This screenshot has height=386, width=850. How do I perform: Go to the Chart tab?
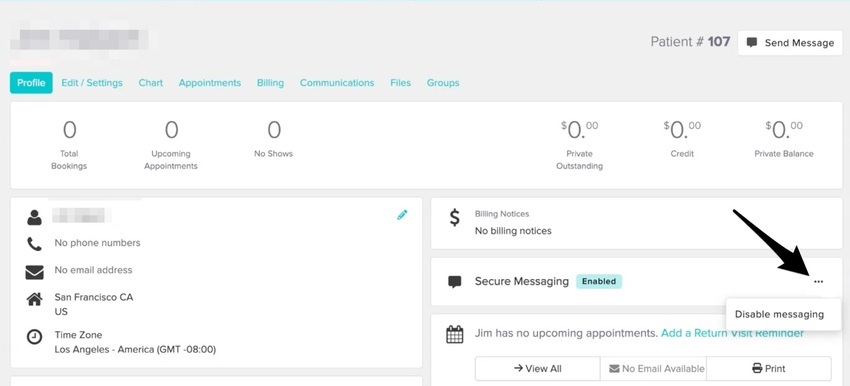coord(151,83)
